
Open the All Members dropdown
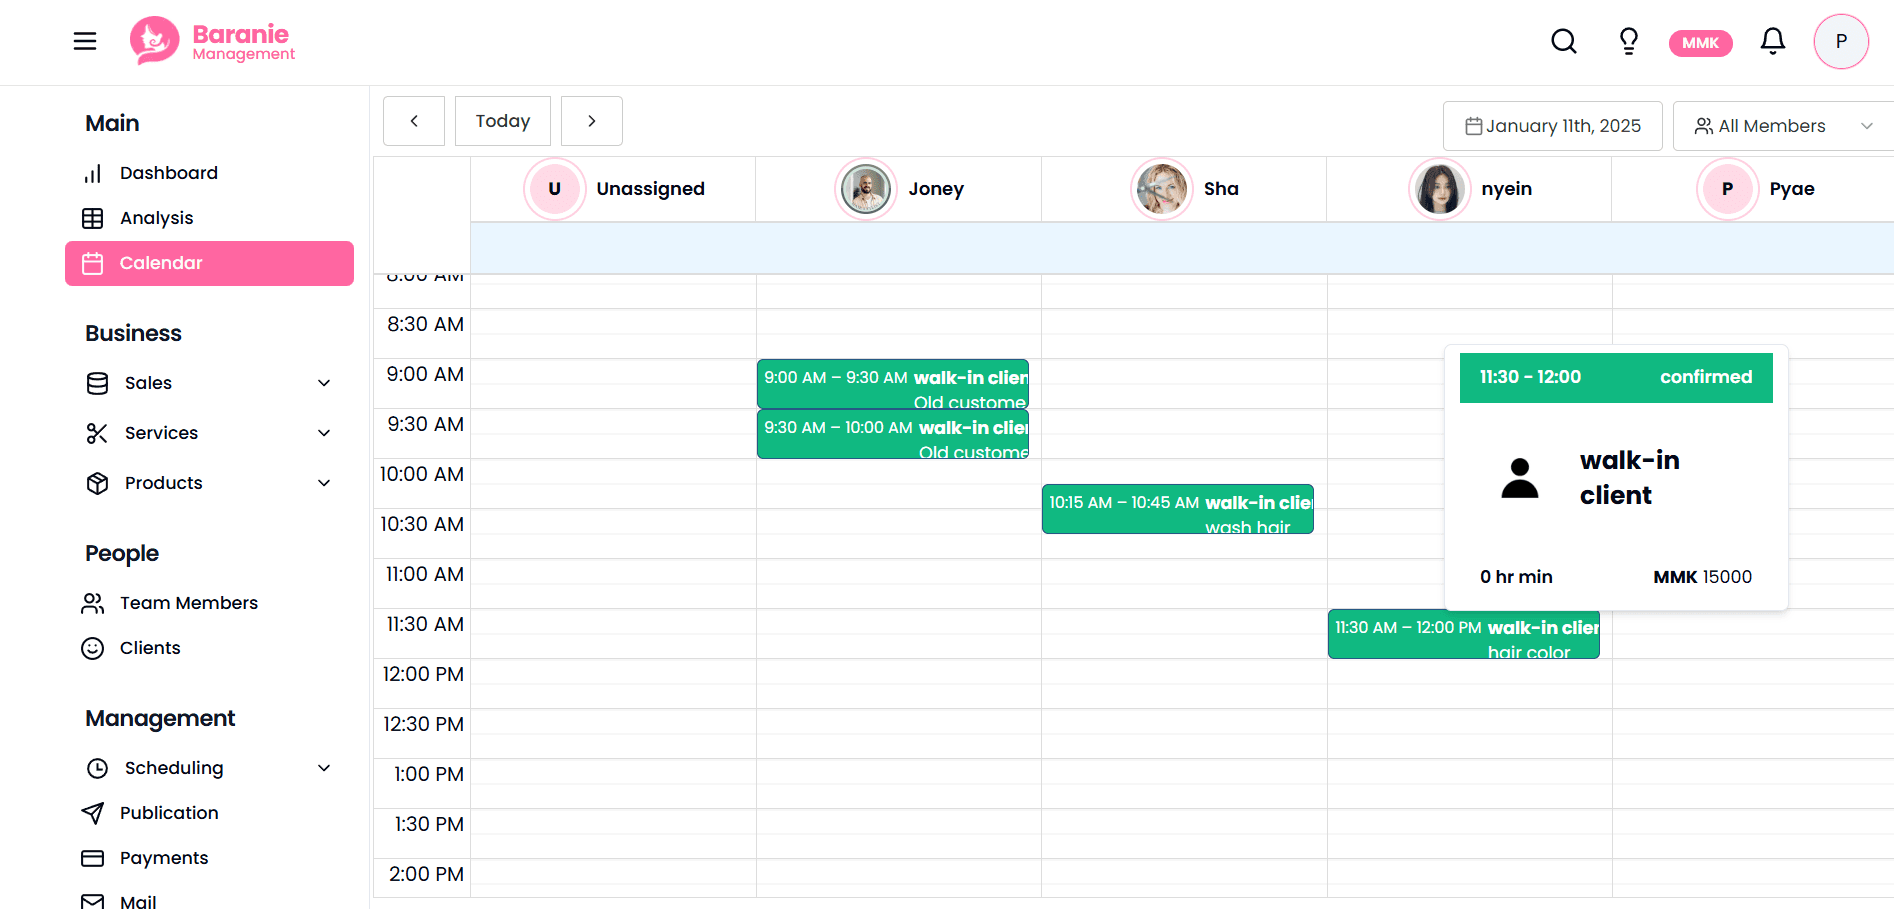pos(1781,125)
